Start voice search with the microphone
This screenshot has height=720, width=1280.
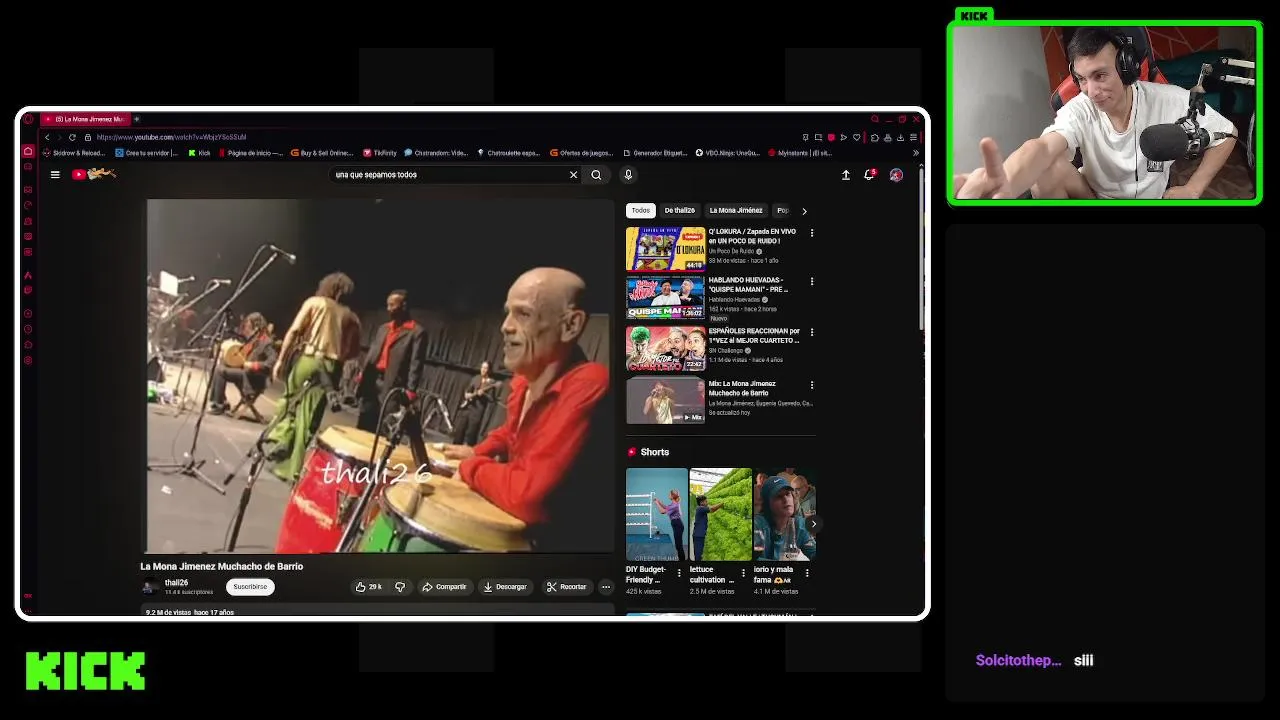[x=628, y=175]
